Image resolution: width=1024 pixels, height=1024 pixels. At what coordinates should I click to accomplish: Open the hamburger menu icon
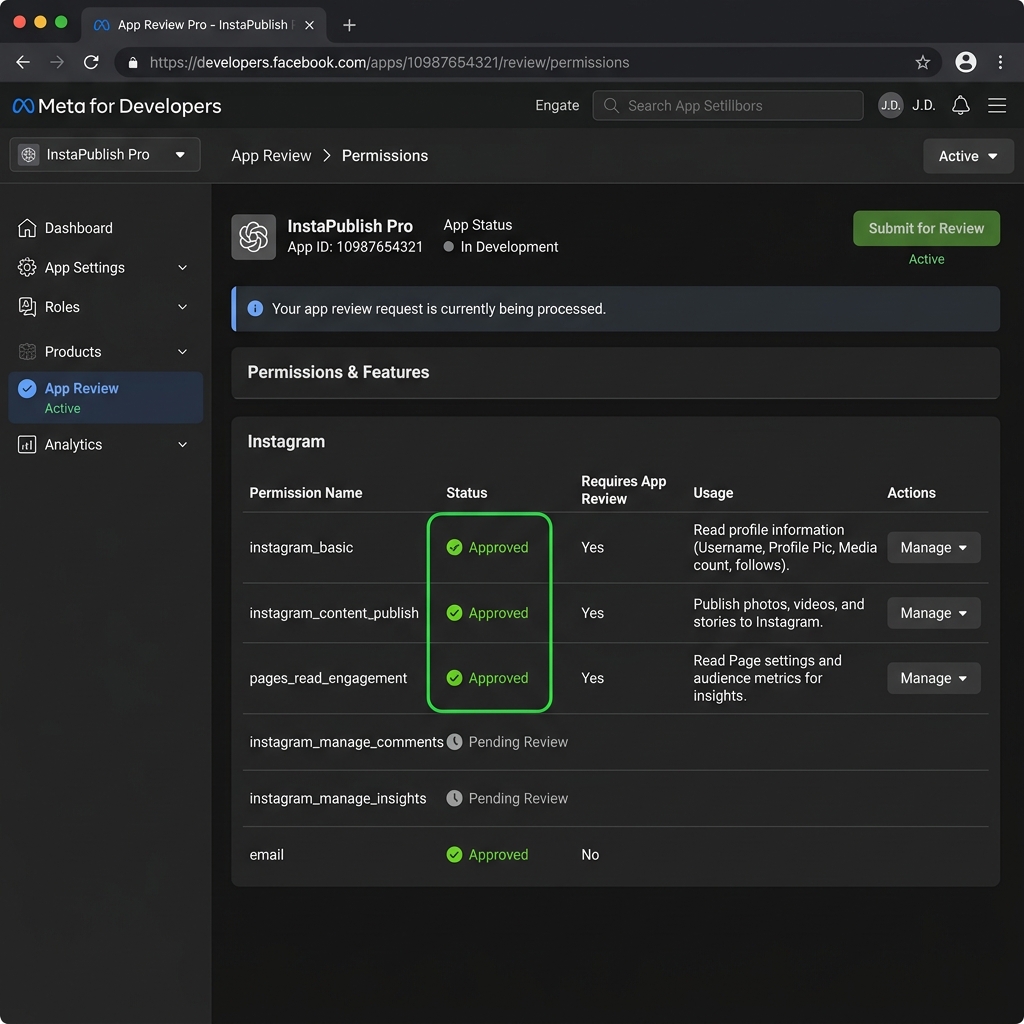click(997, 105)
